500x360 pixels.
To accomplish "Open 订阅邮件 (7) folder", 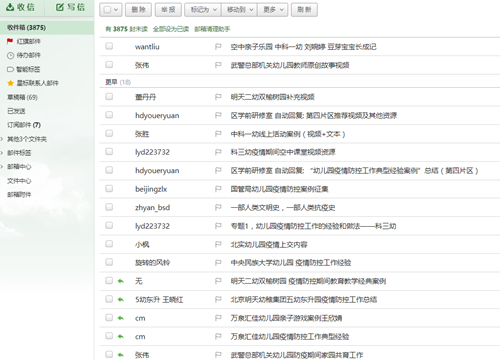I will point(24,125).
